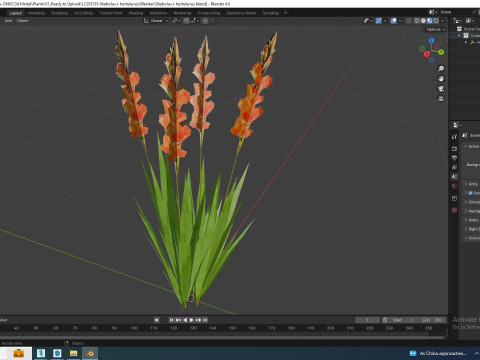This screenshot has height=360, width=480.
Task: Jump to the timeline end frame
Action: click(x=205, y=320)
